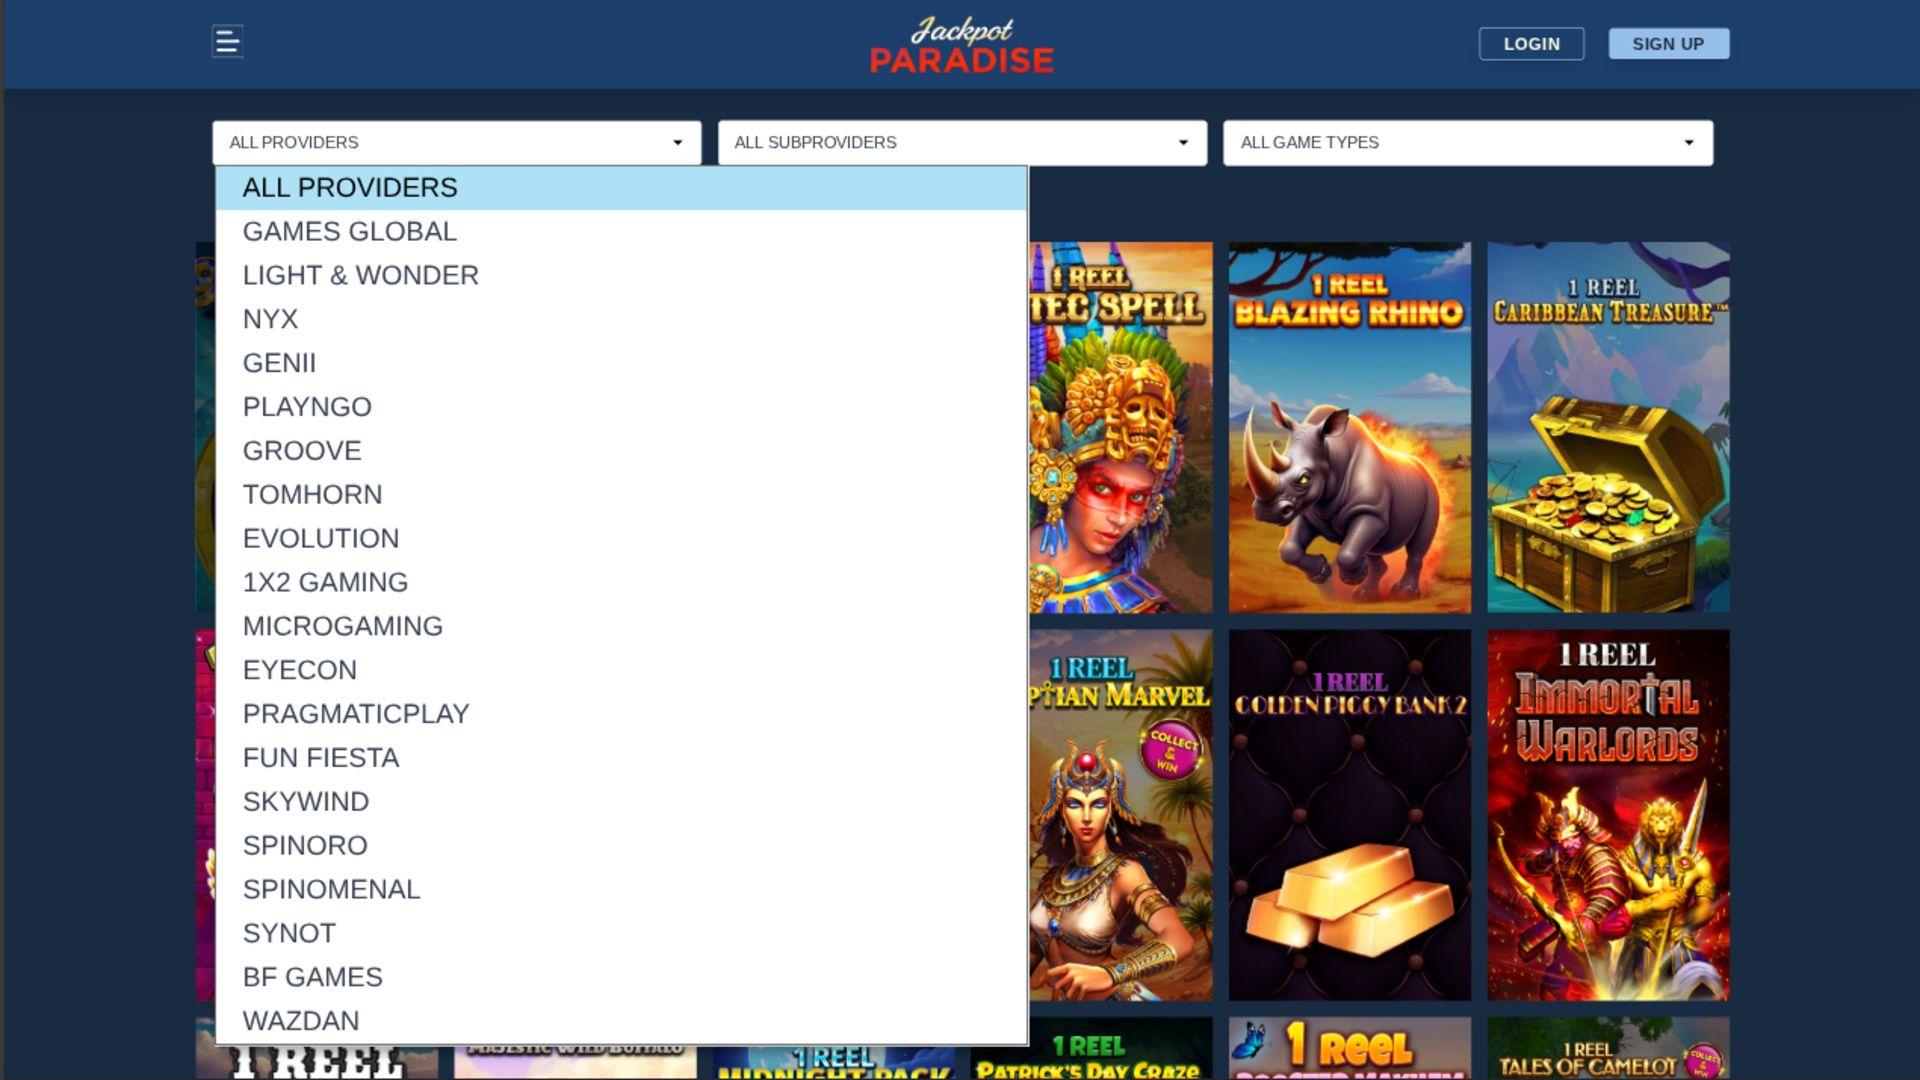This screenshot has width=1920, height=1080.
Task: Expand the ALL GAME TYPES dropdown arrow
Action: [x=1688, y=142]
